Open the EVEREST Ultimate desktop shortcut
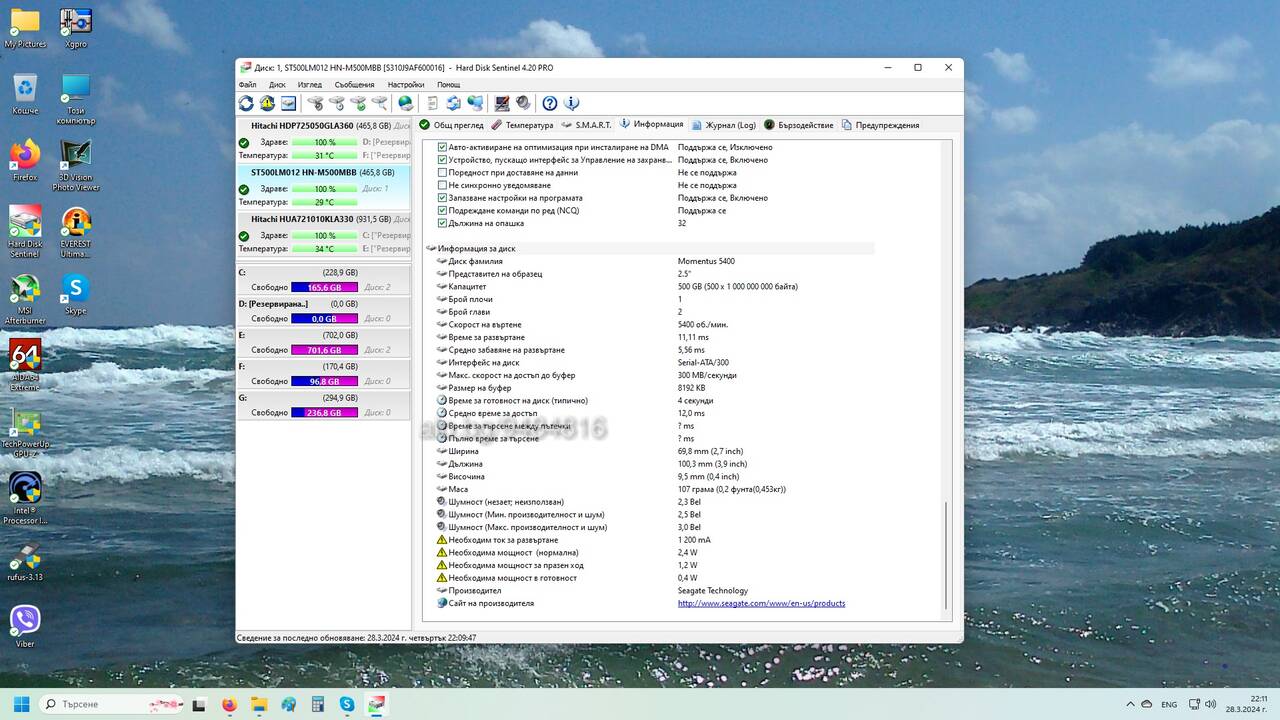This screenshot has height=720, width=1280. point(76,232)
